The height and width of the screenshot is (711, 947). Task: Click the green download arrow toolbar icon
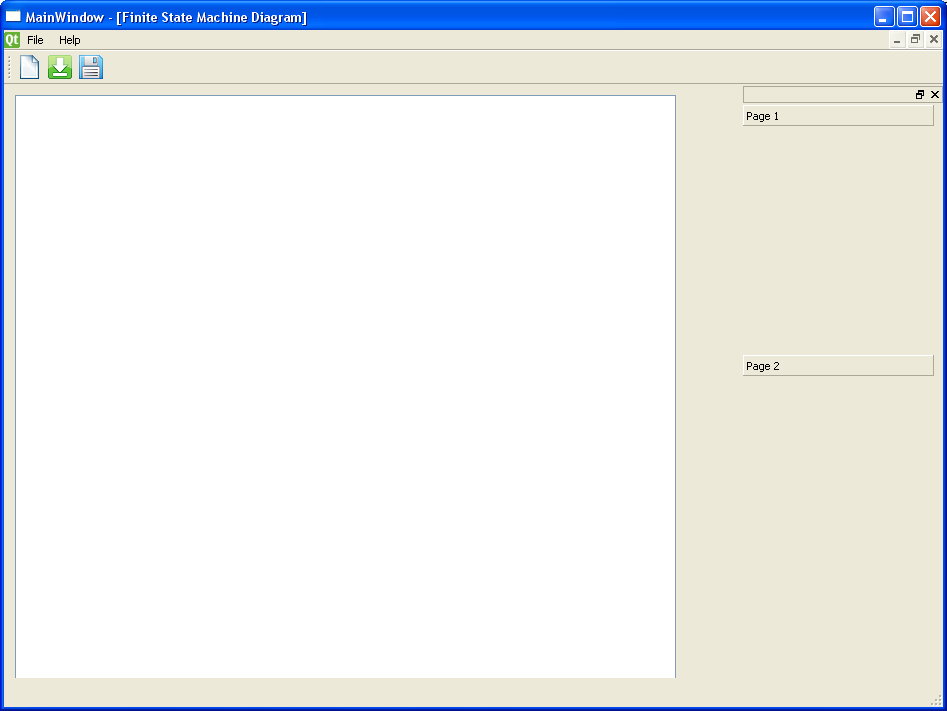[60, 67]
